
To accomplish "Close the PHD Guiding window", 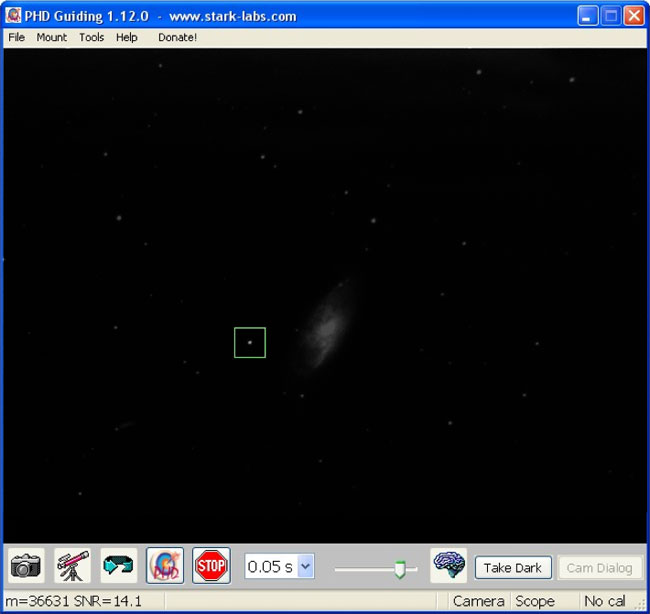I will coord(634,16).
